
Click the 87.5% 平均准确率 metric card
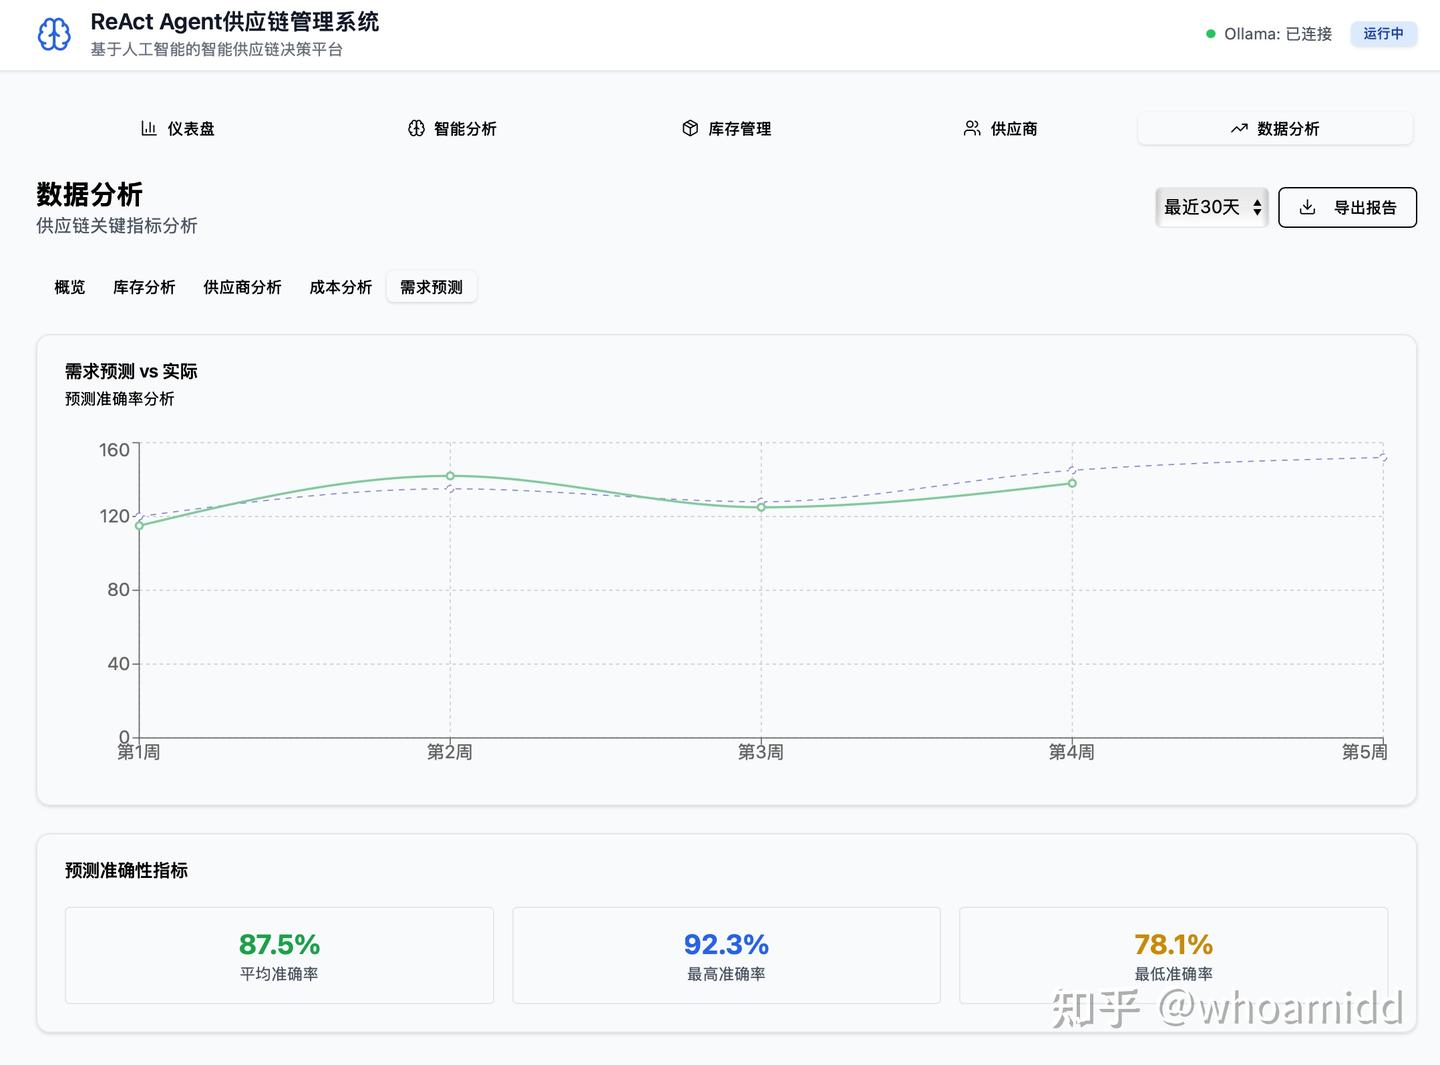tap(279, 955)
